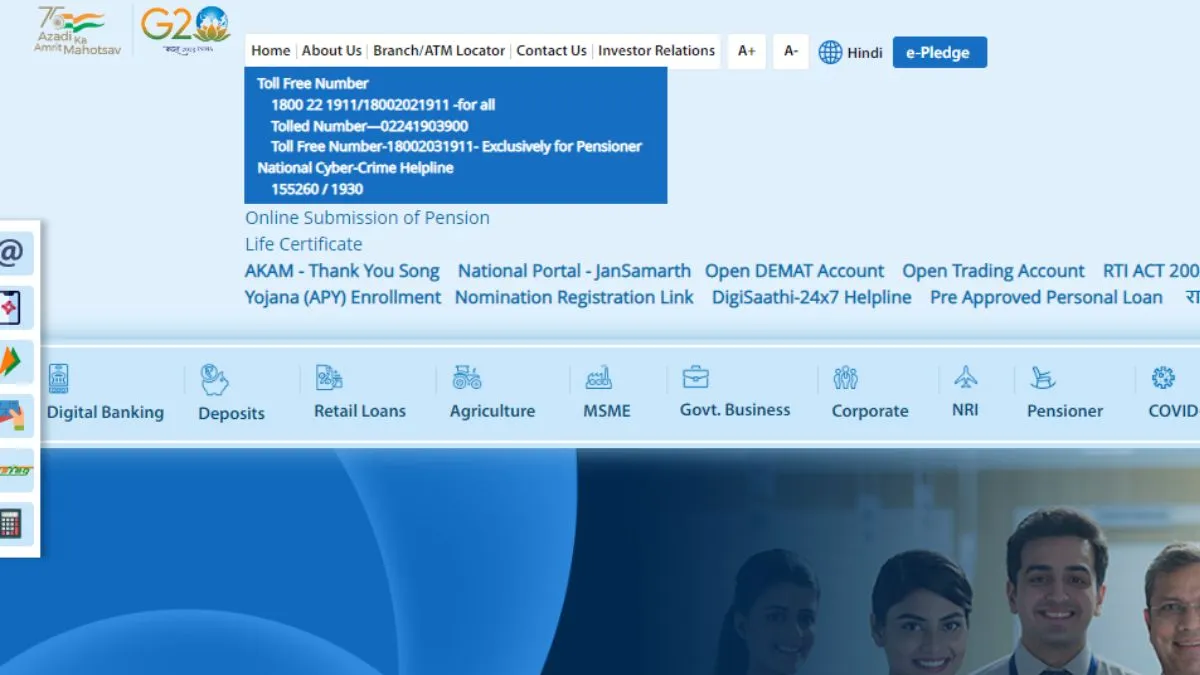Screen dimensions: 1200x675
Task: Open the Online Submission of Pension link
Action: point(367,218)
